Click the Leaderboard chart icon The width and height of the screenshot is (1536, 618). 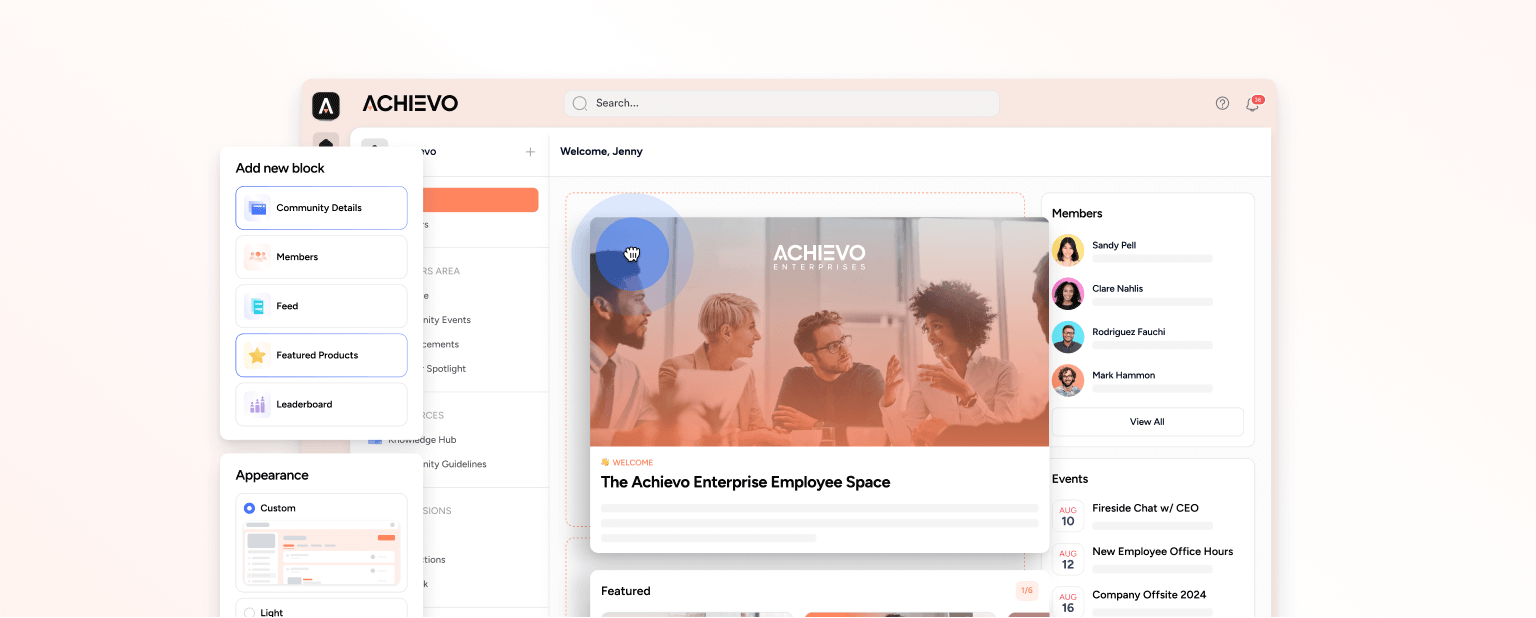[x=258, y=404]
